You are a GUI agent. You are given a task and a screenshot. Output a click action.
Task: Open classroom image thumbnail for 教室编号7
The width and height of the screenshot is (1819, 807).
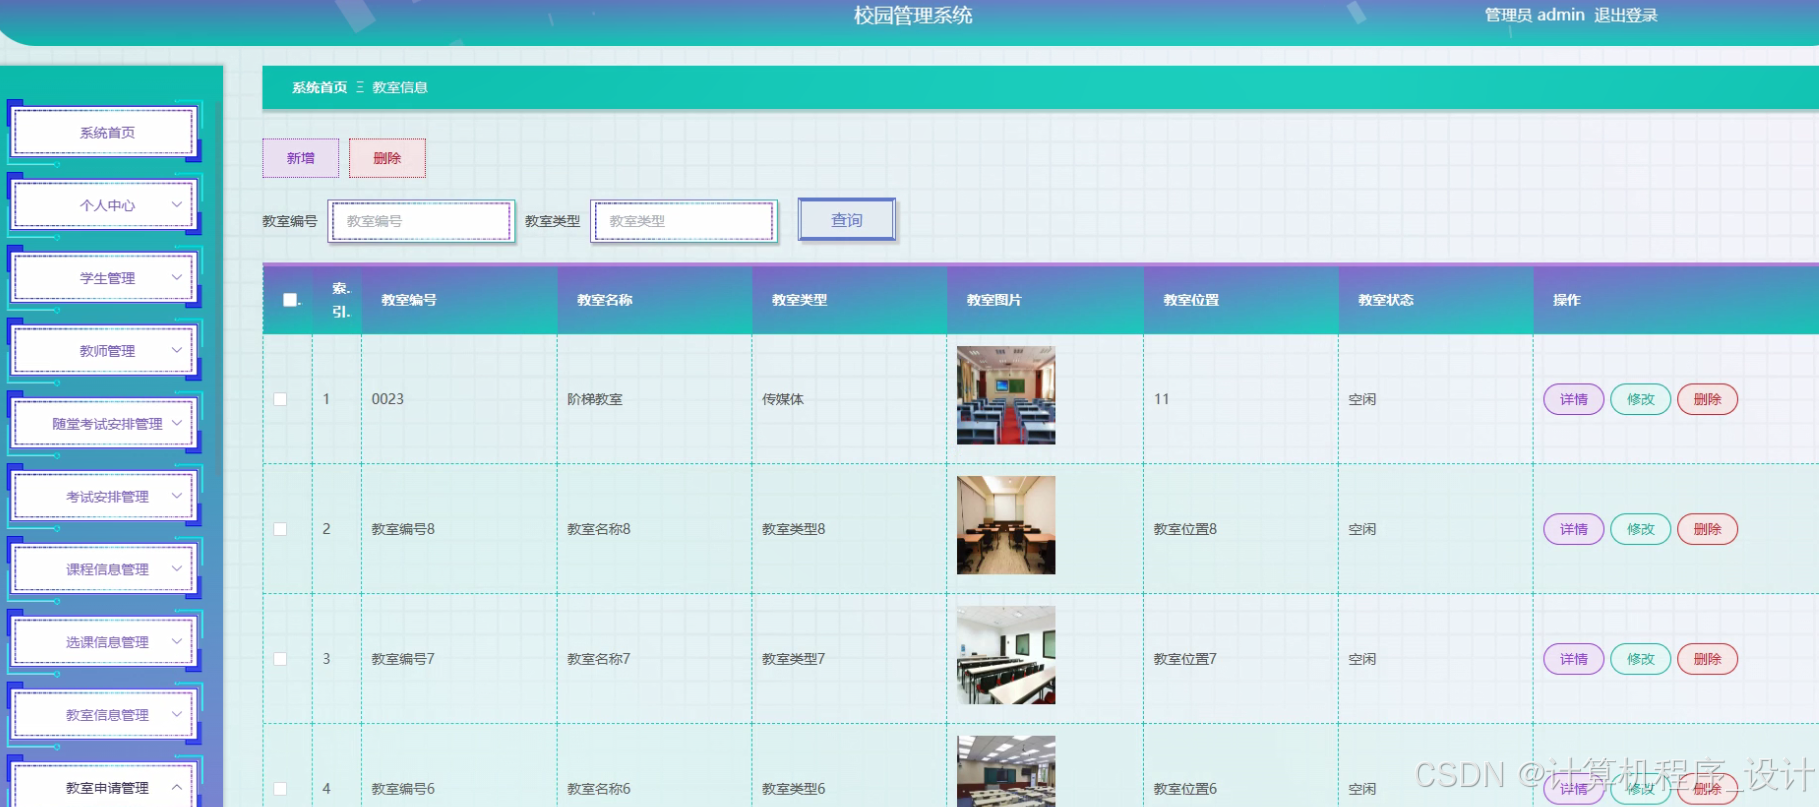tap(1006, 655)
